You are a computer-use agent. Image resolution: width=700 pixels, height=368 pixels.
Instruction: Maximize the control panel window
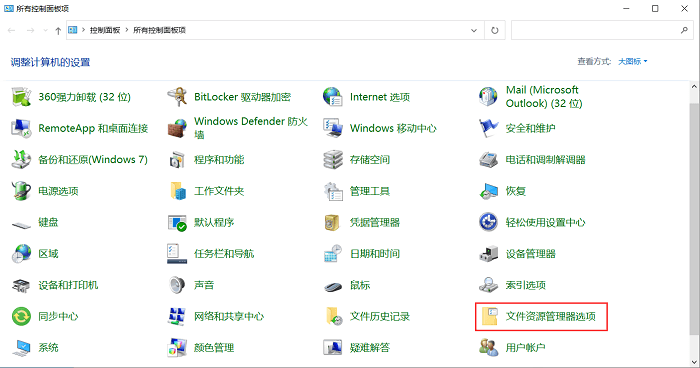click(655, 8)
